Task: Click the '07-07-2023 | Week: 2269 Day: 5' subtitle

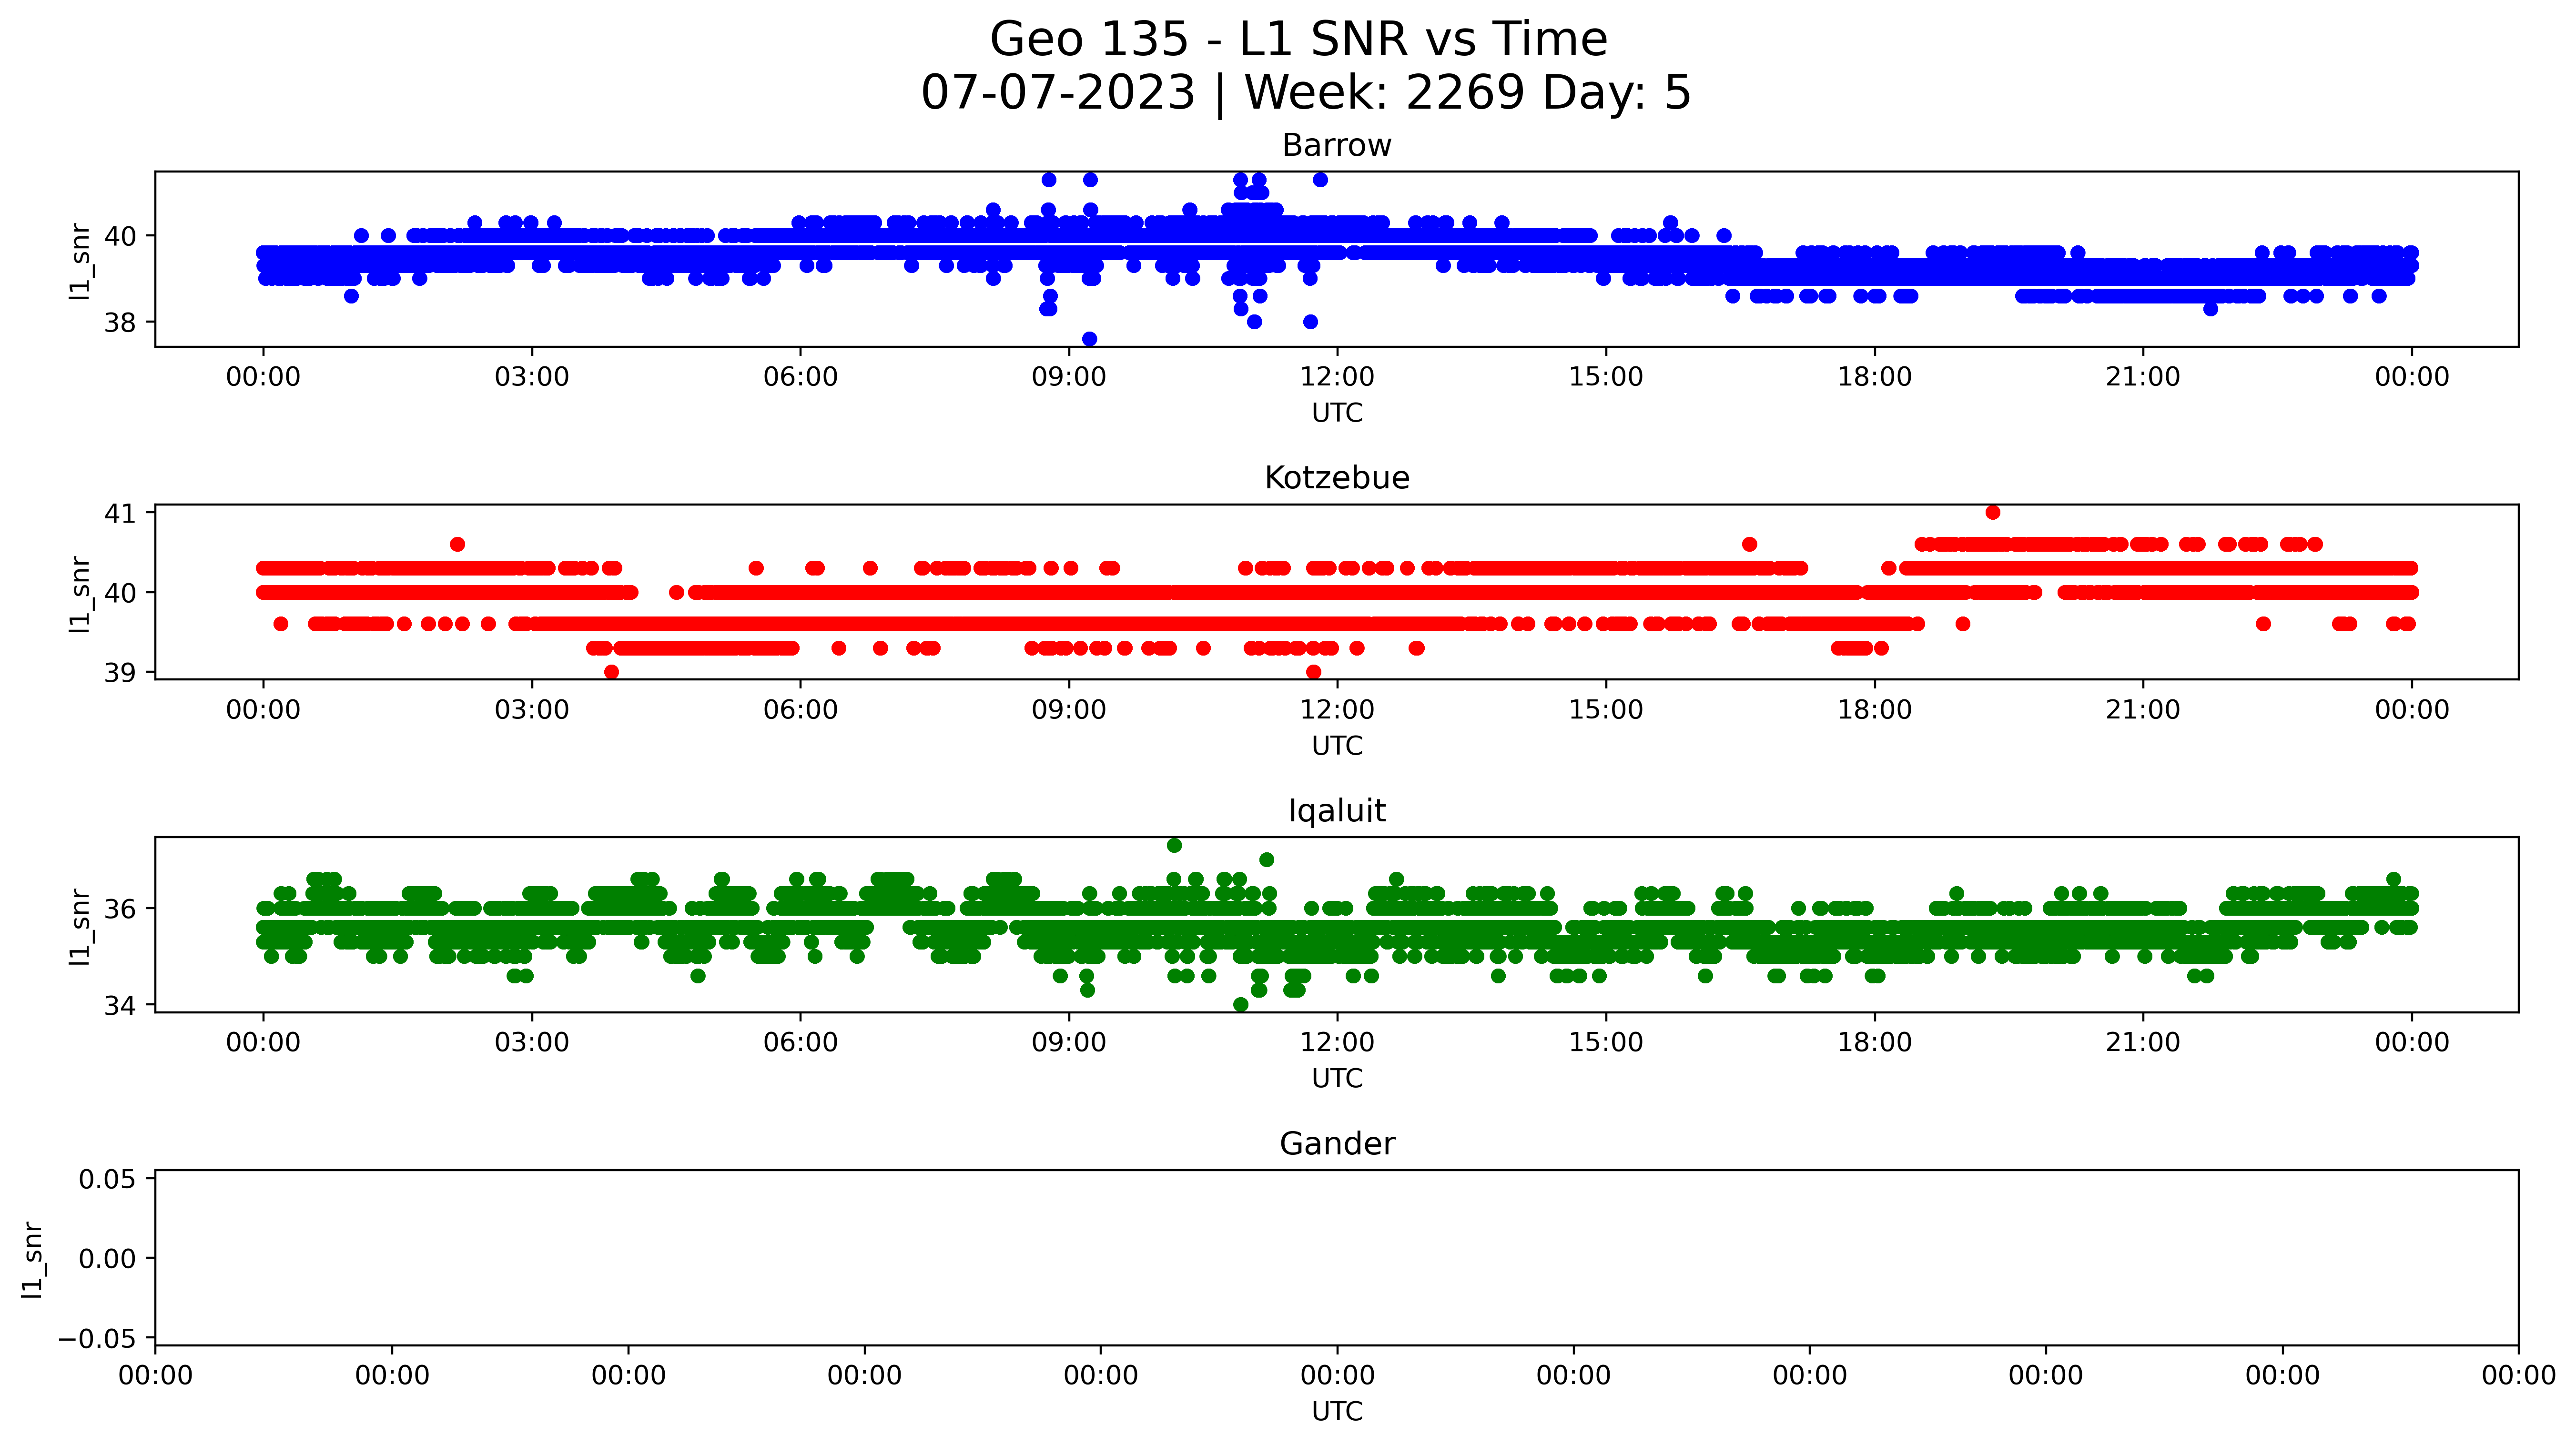Action: click(x=1306, y=93)
